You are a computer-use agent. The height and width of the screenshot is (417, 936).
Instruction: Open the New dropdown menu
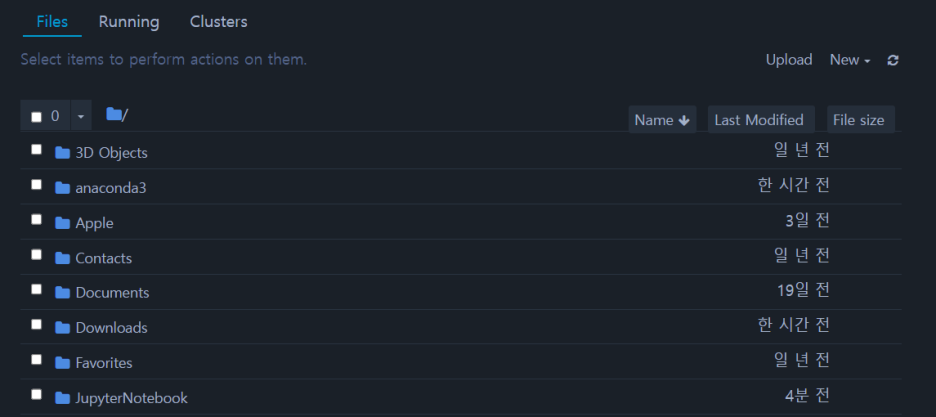(850, 60)
